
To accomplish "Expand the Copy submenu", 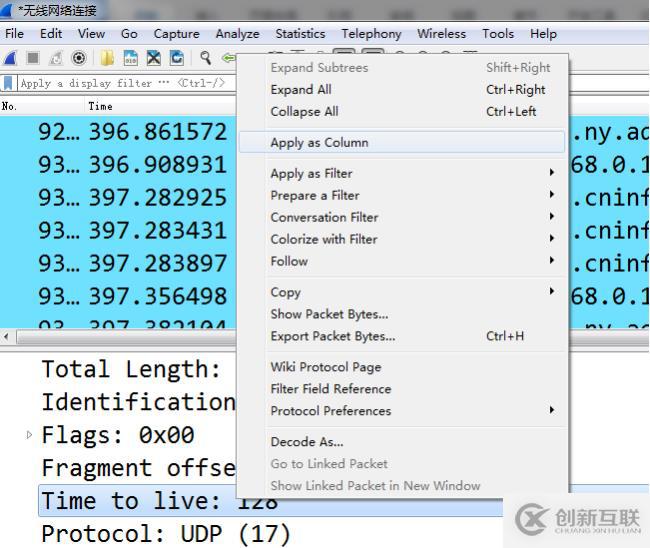I will (401, 292).
